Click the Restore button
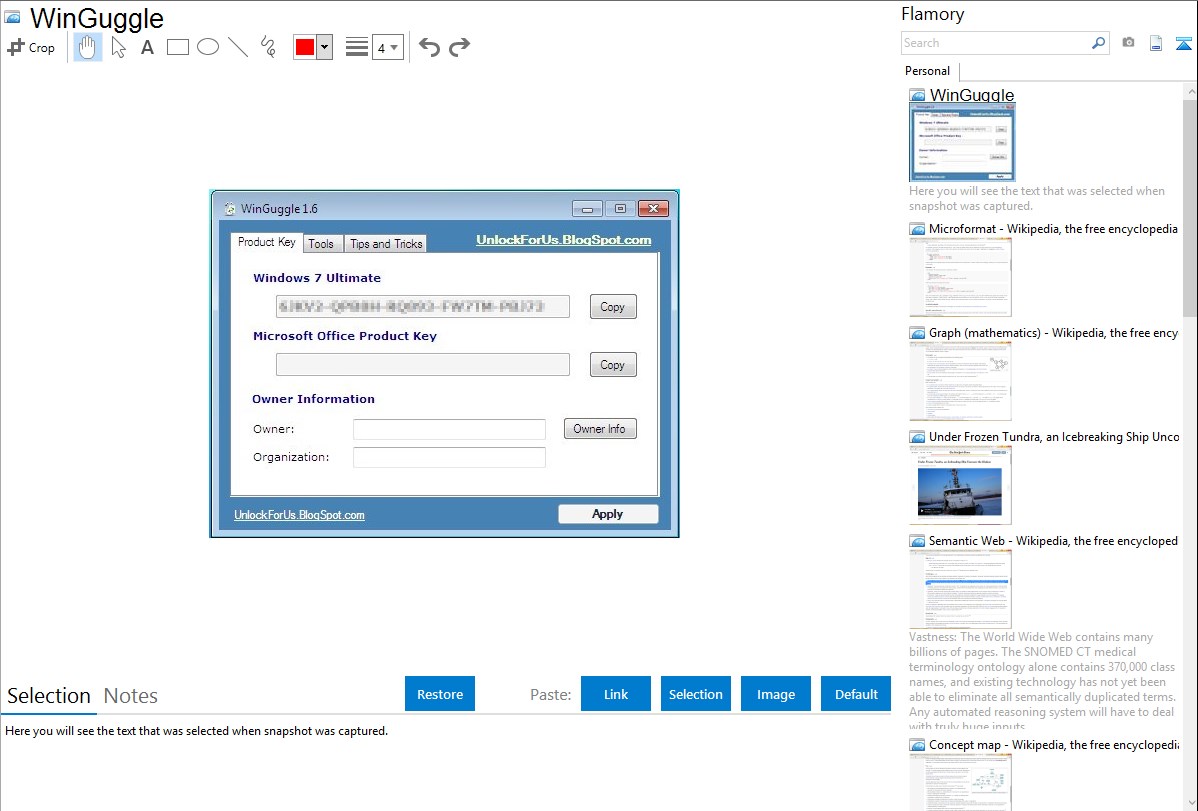1198x811 pixels. pyautogui.click(x=440, y=694)
